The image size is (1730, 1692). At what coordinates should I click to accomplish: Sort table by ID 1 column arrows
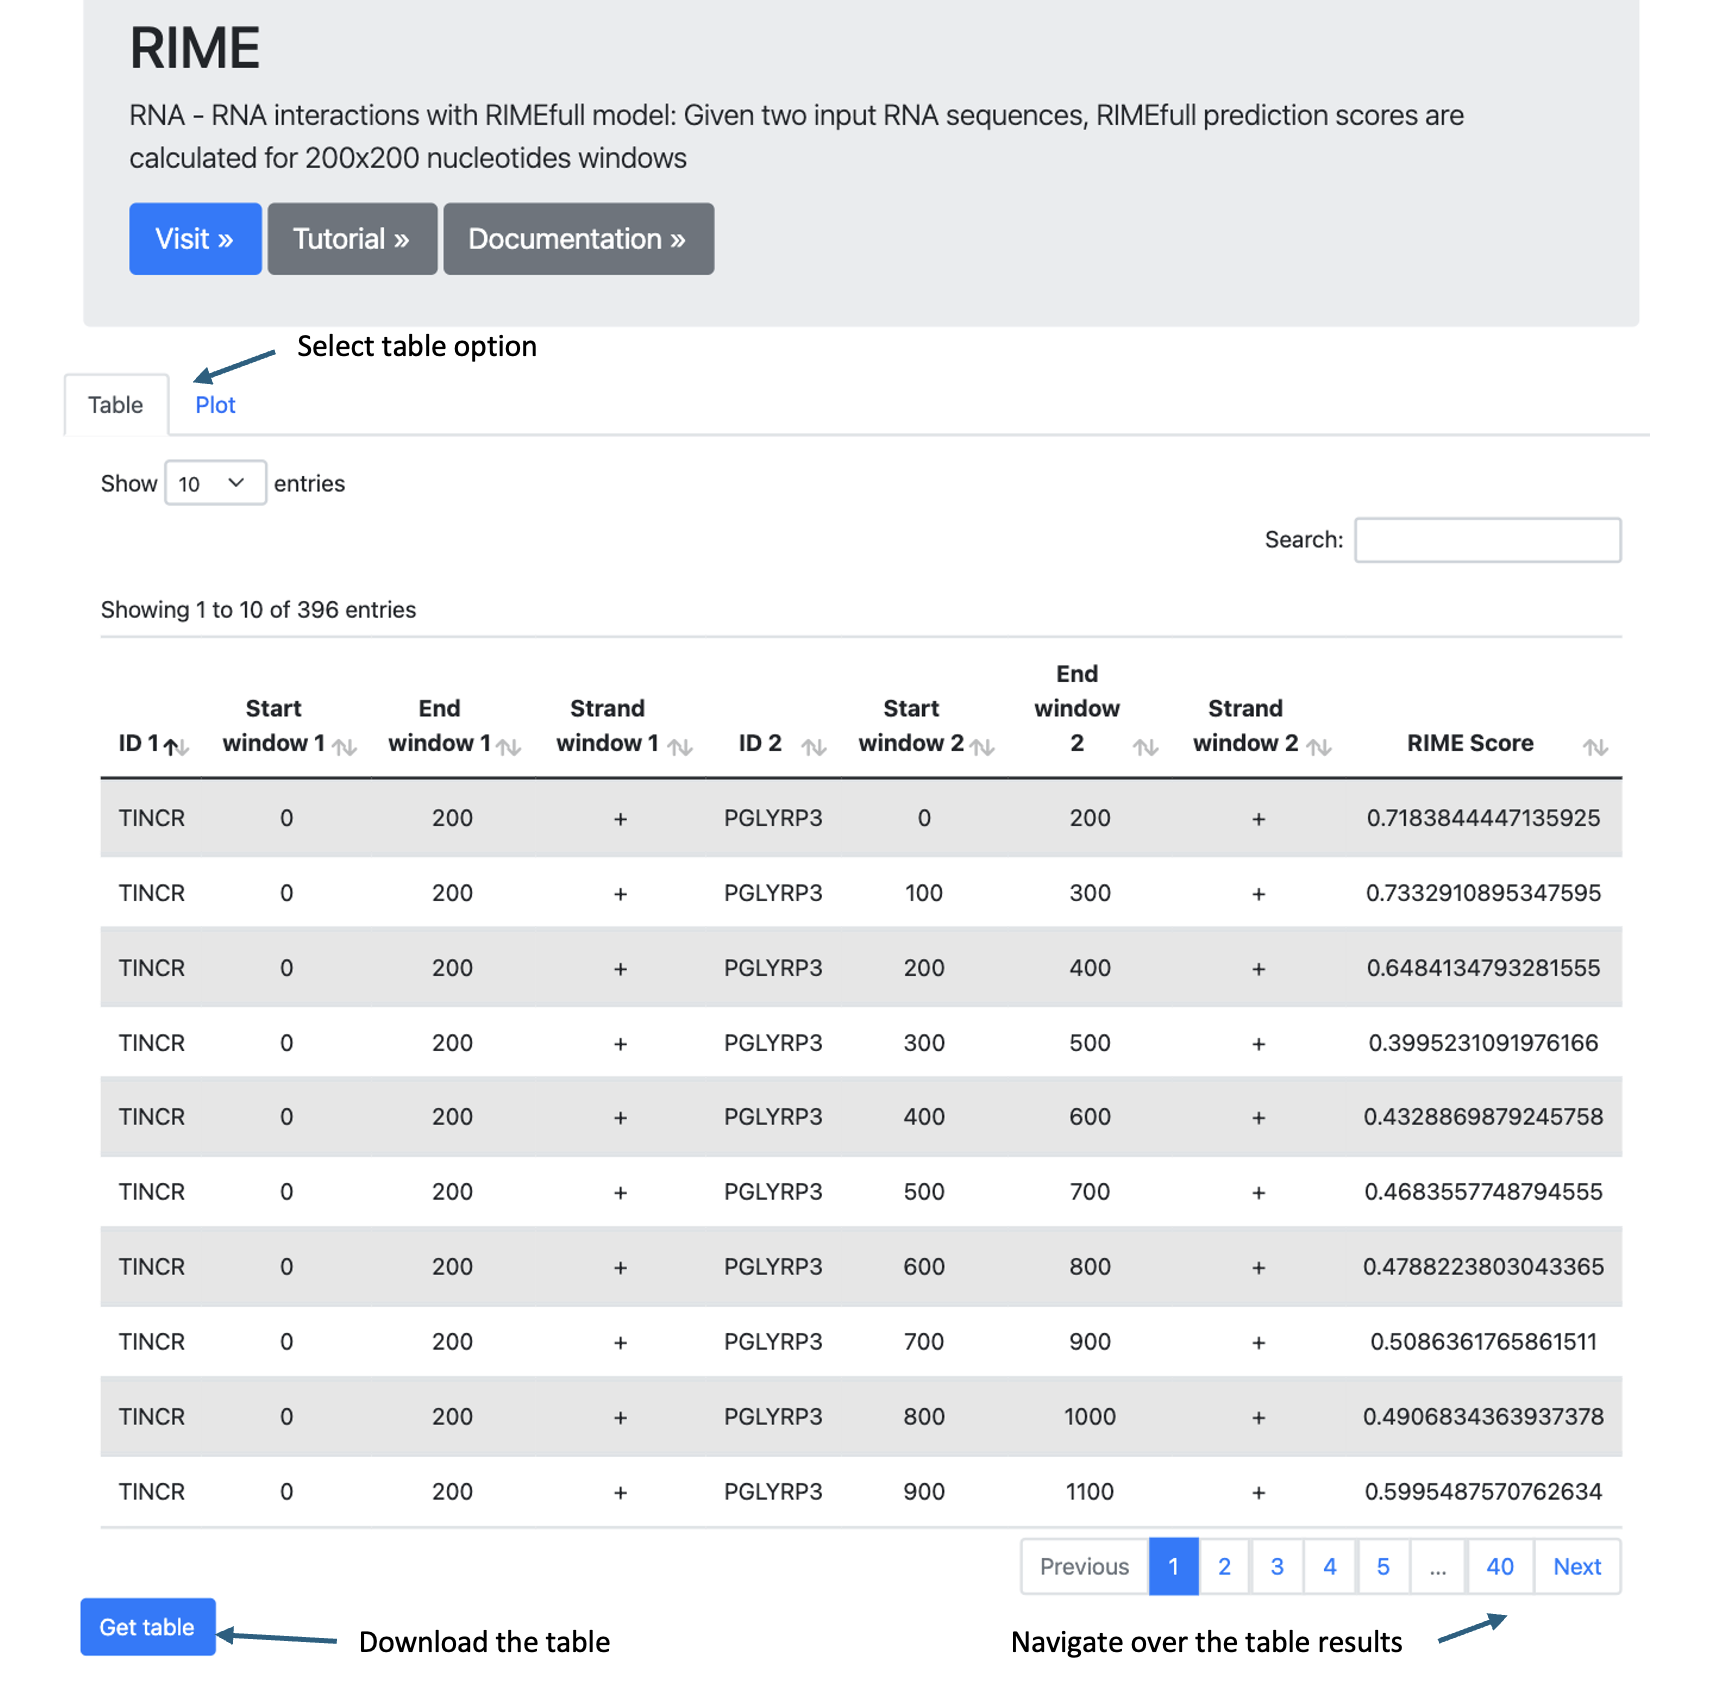tap(176, 747)
